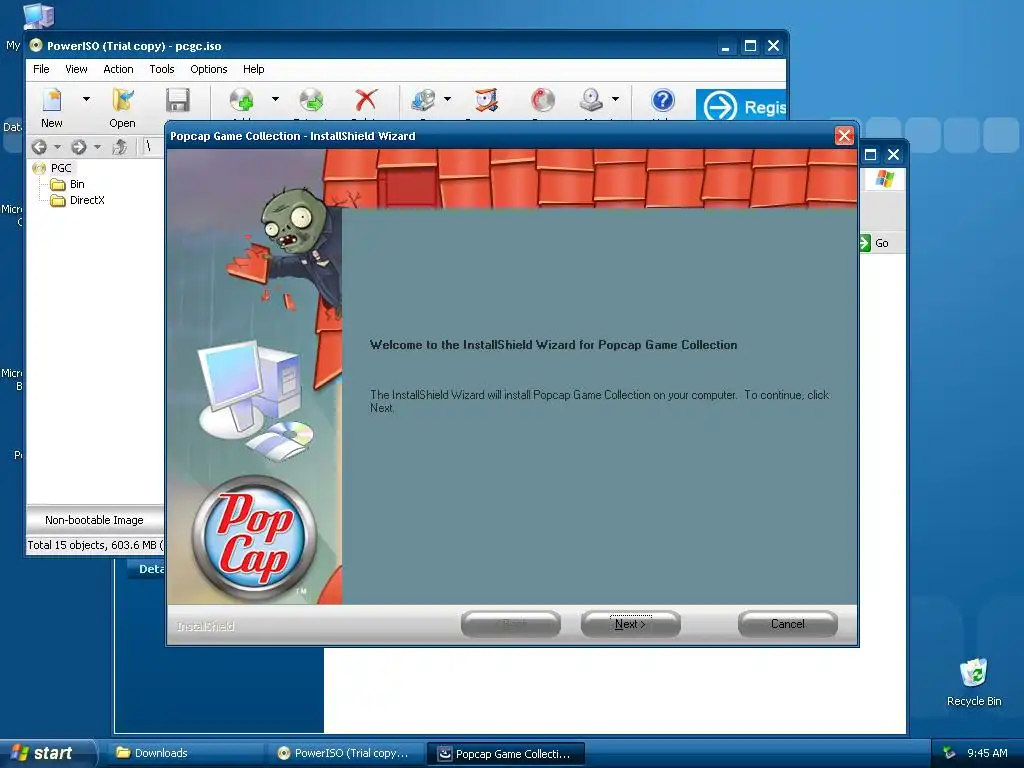Click the Windows flag logo in background window
The width and height of the screenshot is (1024, 768).
[885, 178]
